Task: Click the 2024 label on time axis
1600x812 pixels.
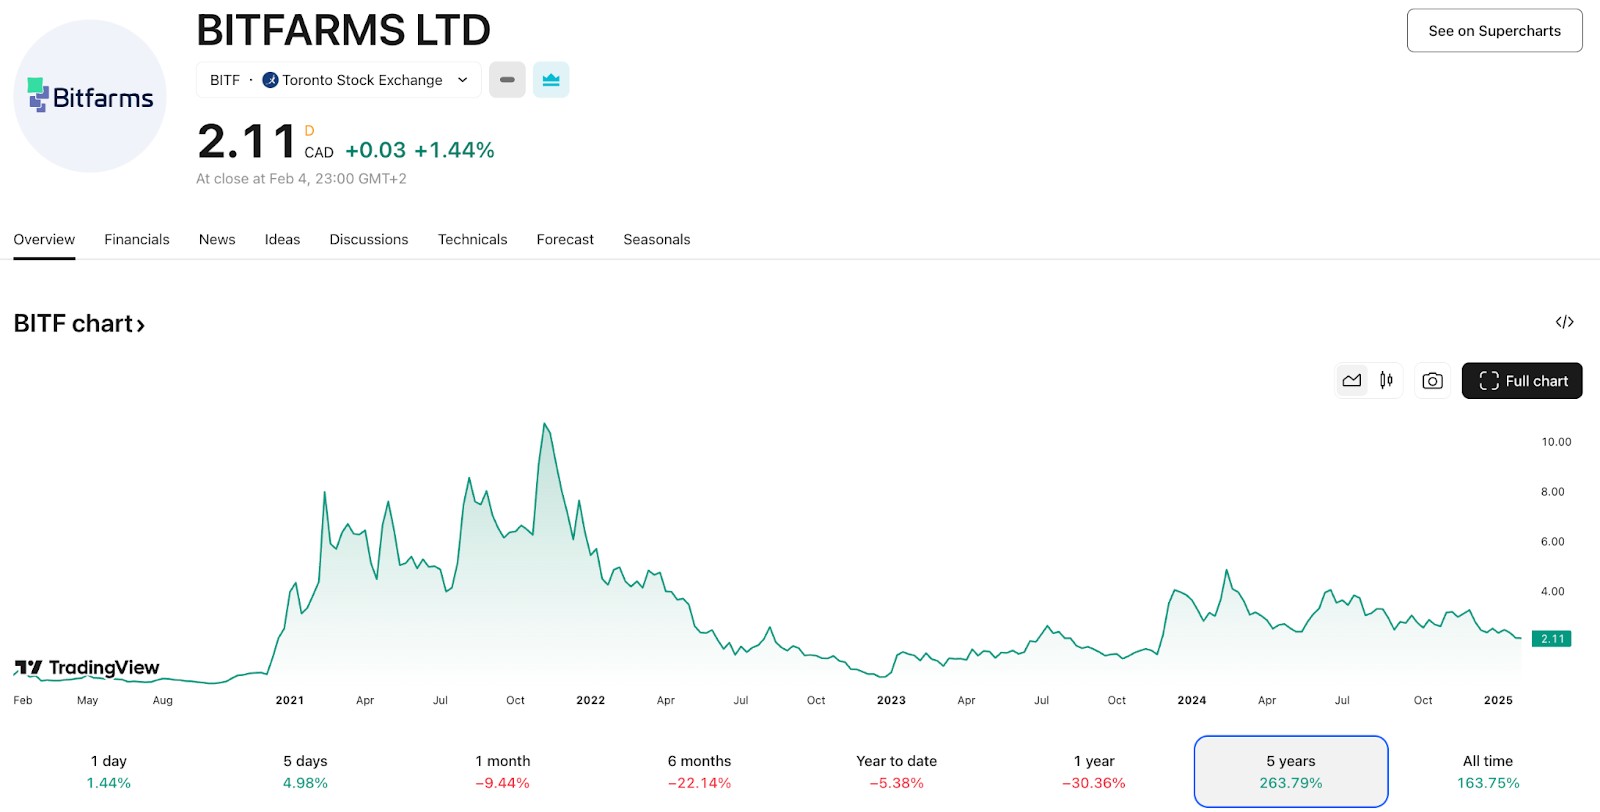Action: (x=1192, y=700)
